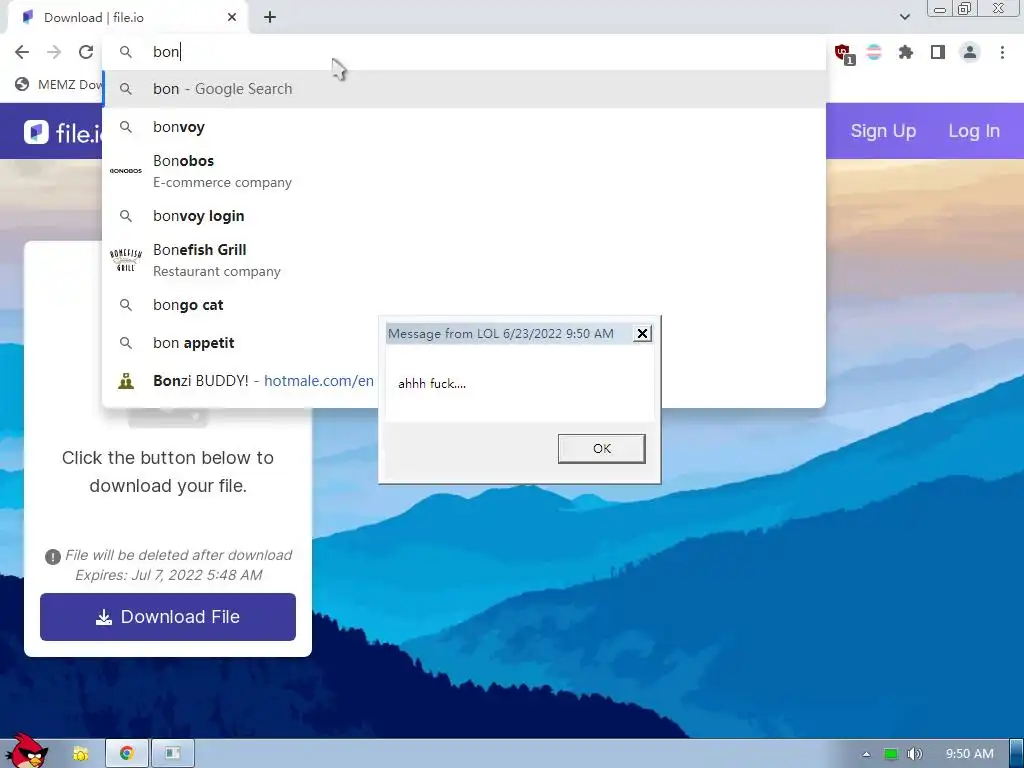Click the Bonefish Grill logo icon
The image size is (1024, 768).
[125, 260]
